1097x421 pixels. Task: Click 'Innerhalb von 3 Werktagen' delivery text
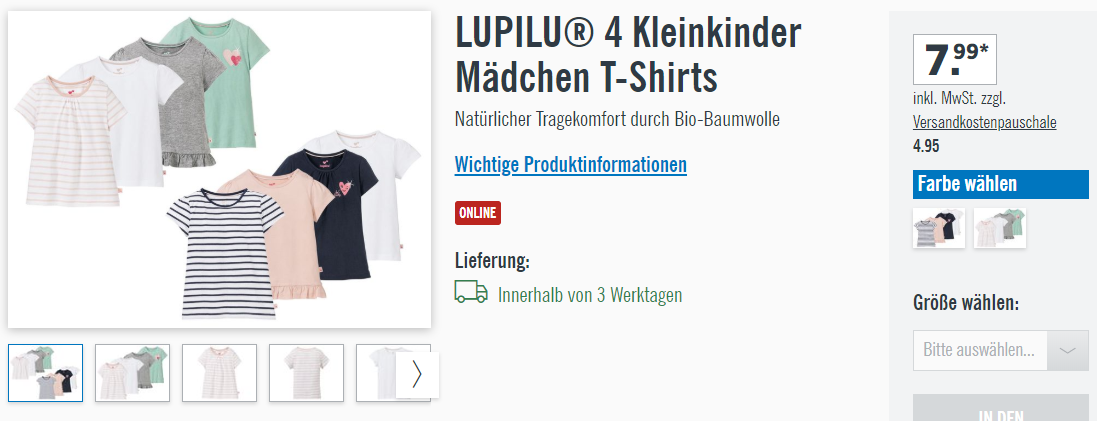click(x=590, y=295)
